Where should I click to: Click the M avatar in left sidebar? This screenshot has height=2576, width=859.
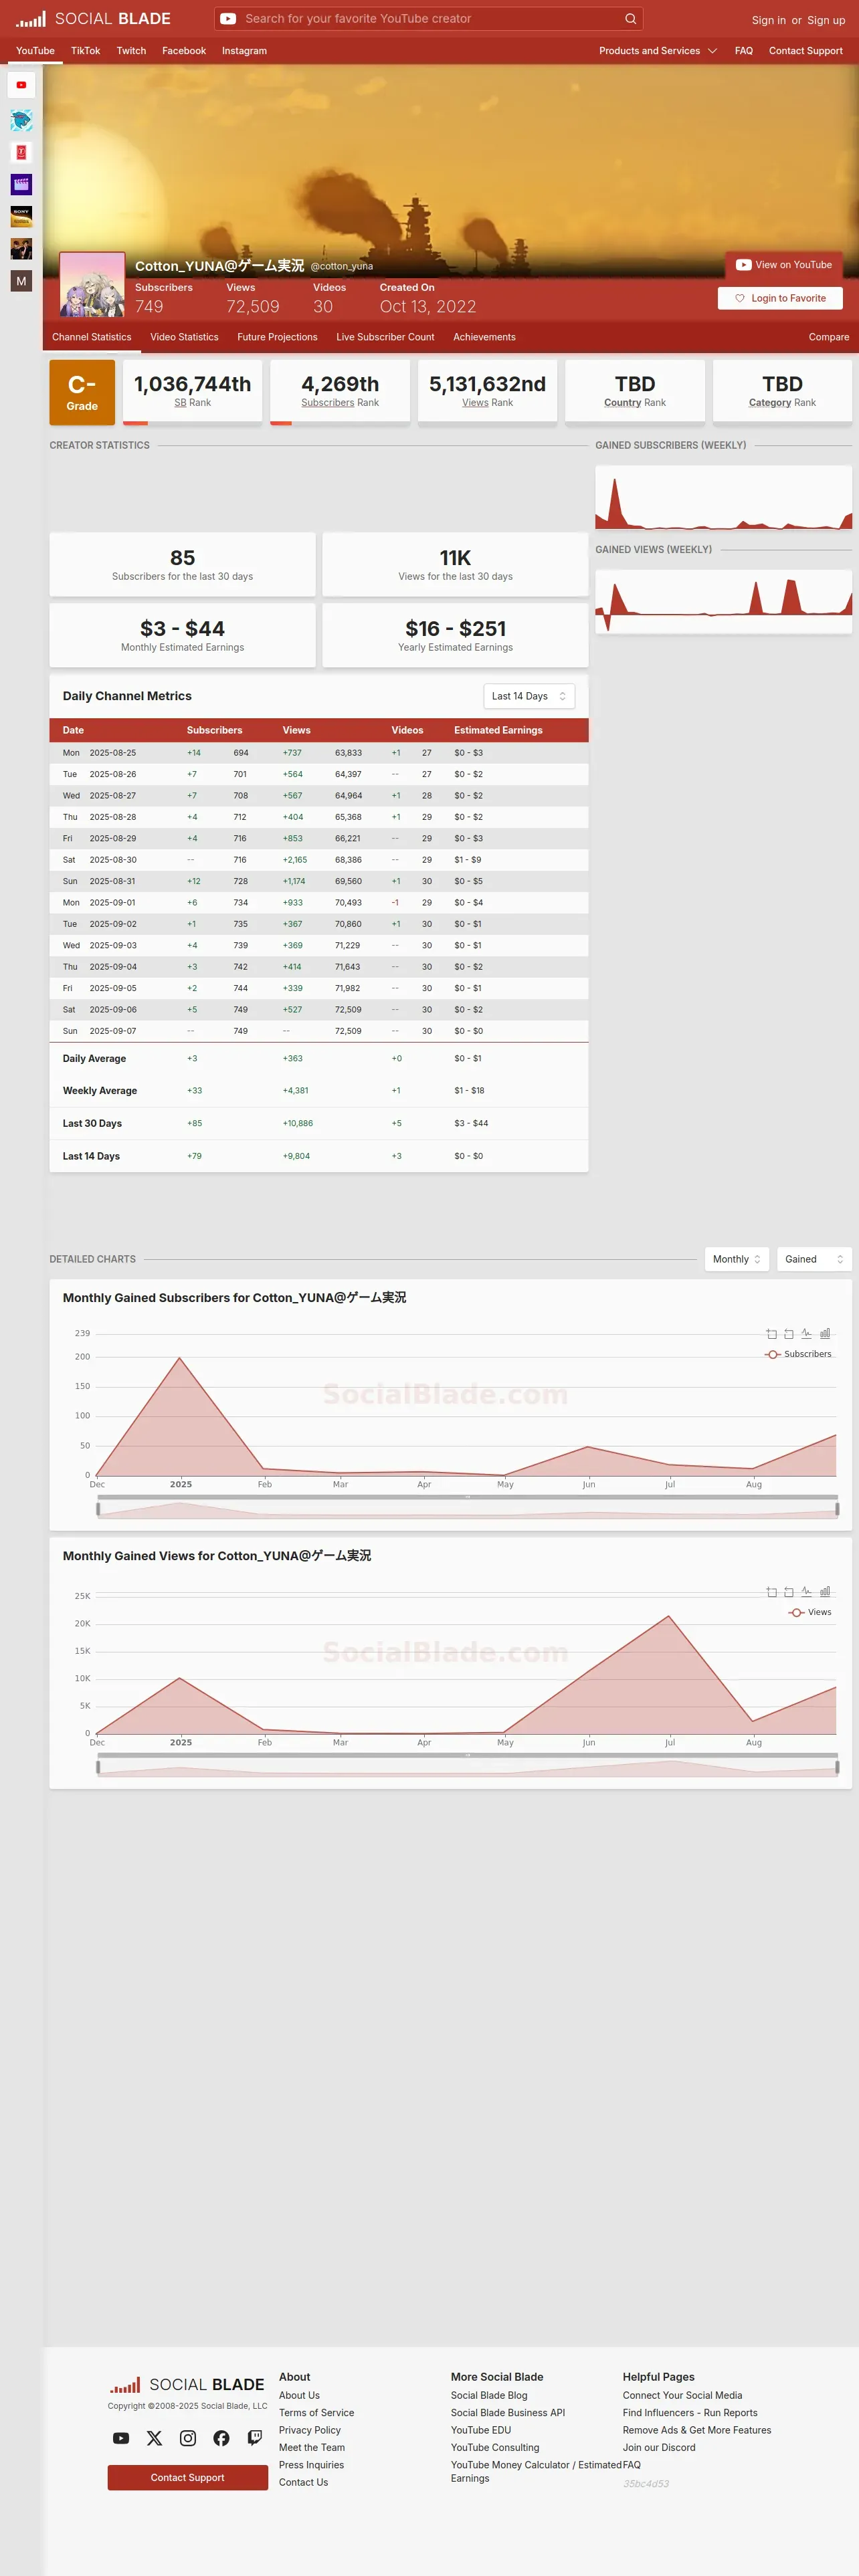pos(21,281)
